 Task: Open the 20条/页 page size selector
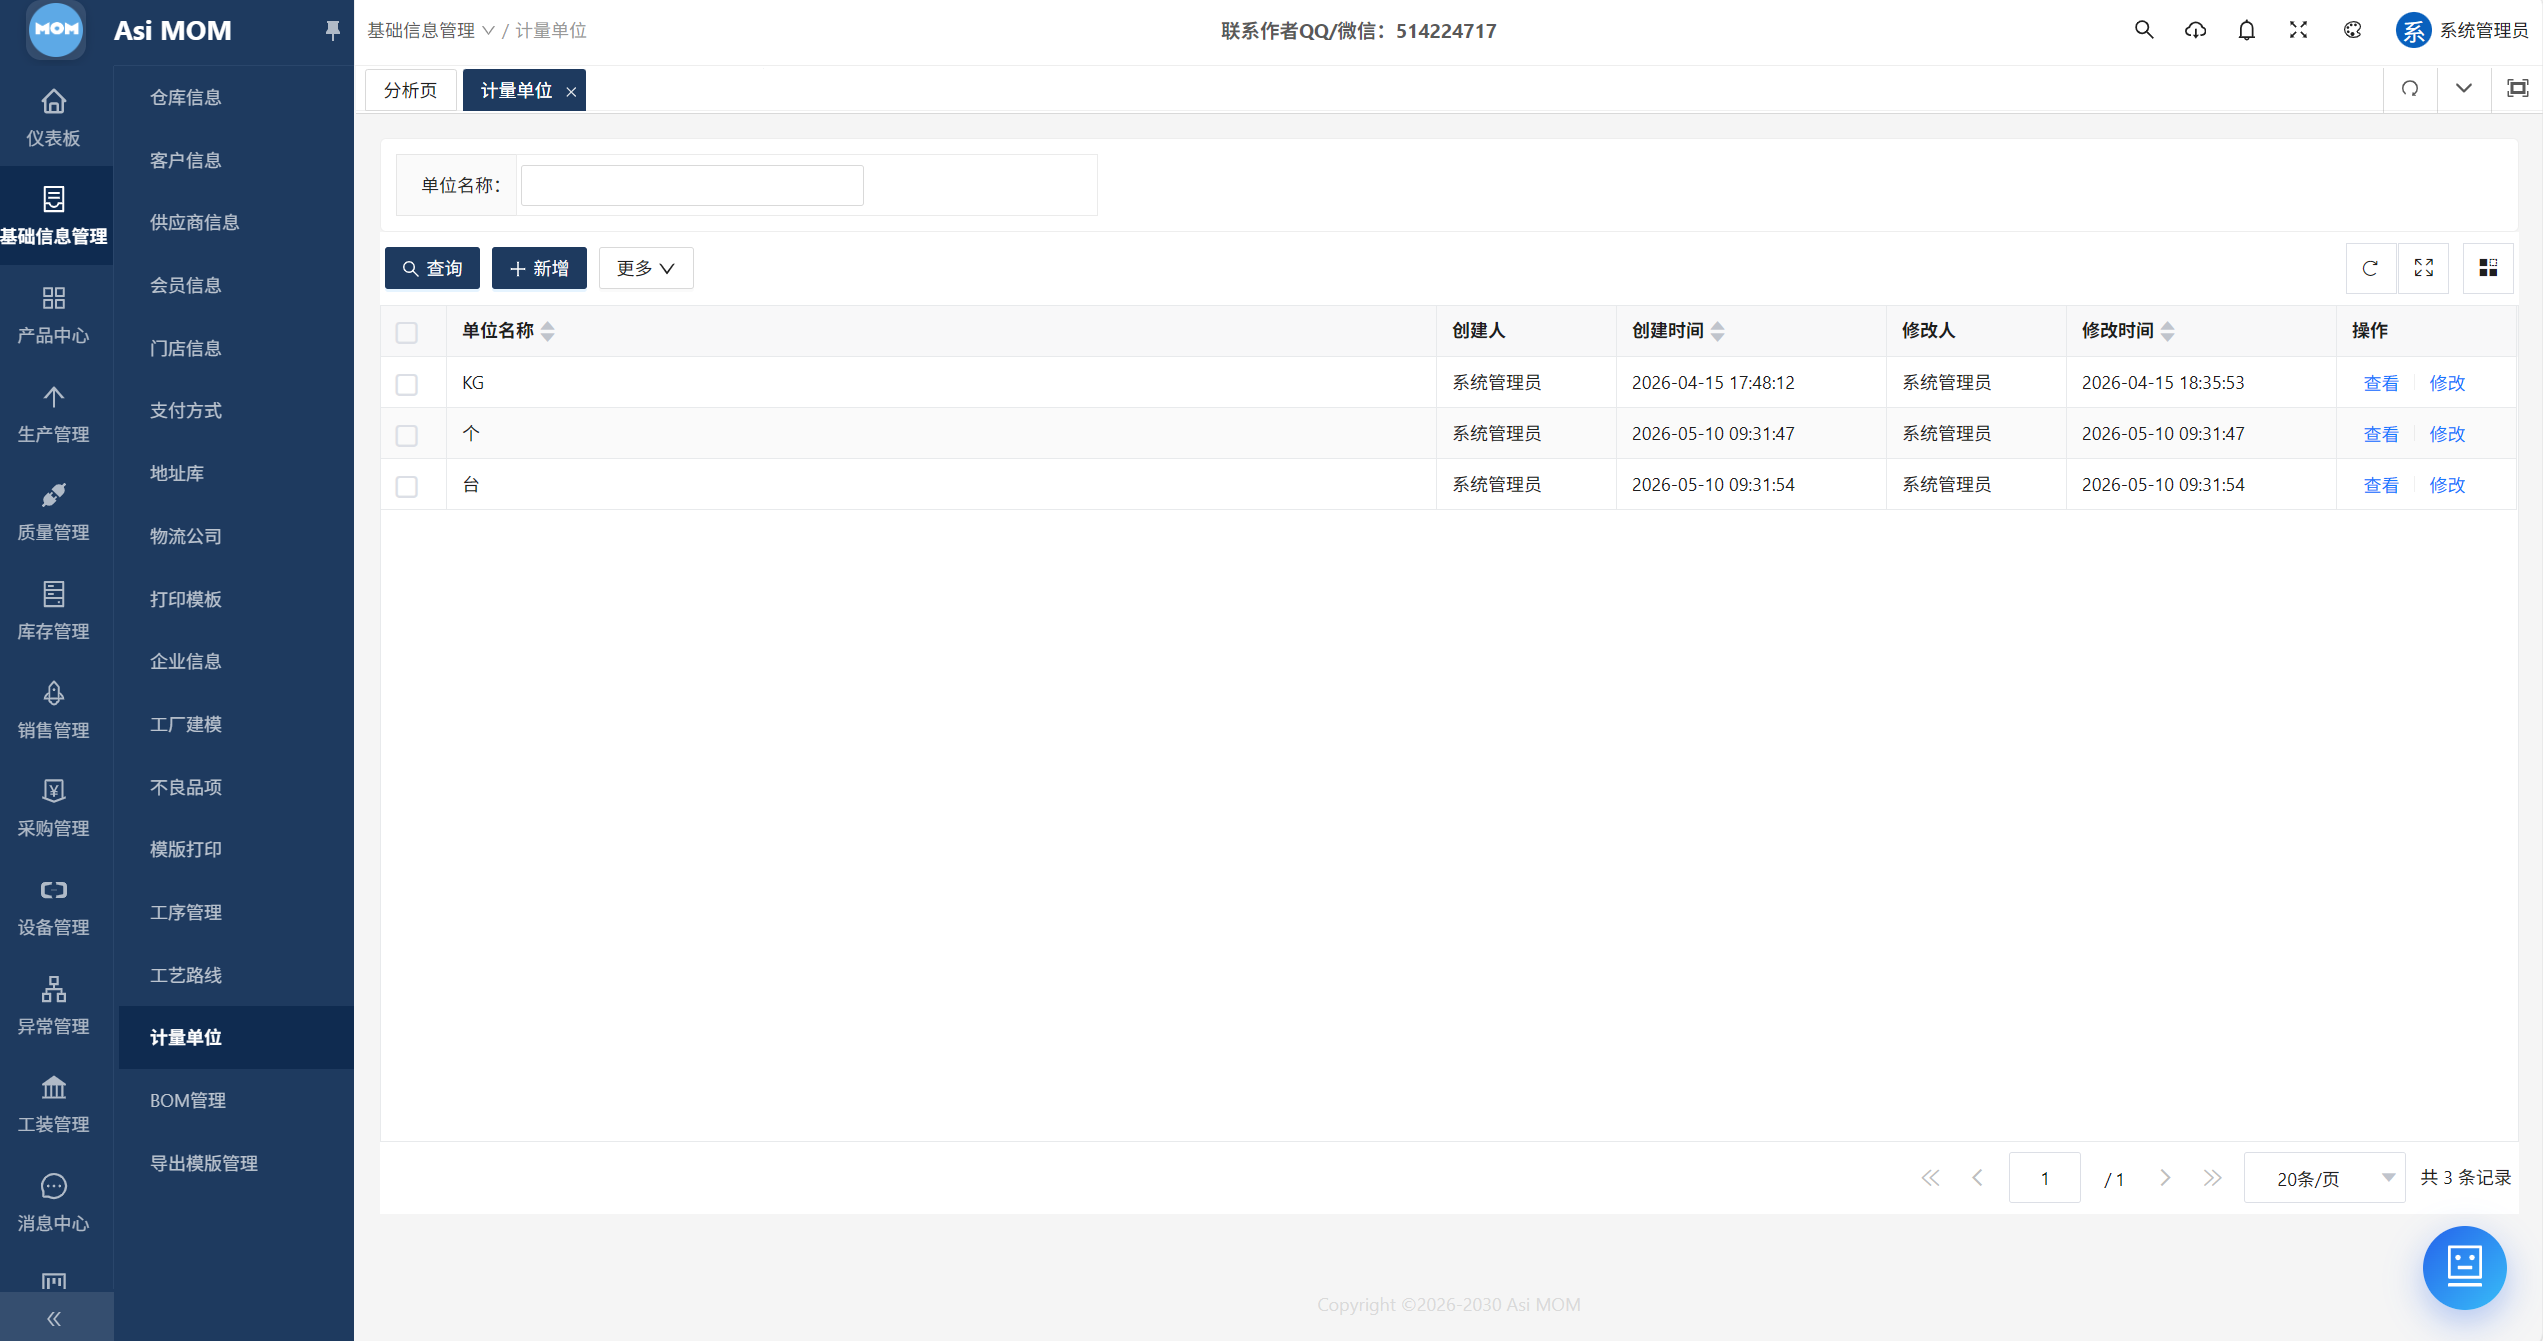pos(2324,1178)
